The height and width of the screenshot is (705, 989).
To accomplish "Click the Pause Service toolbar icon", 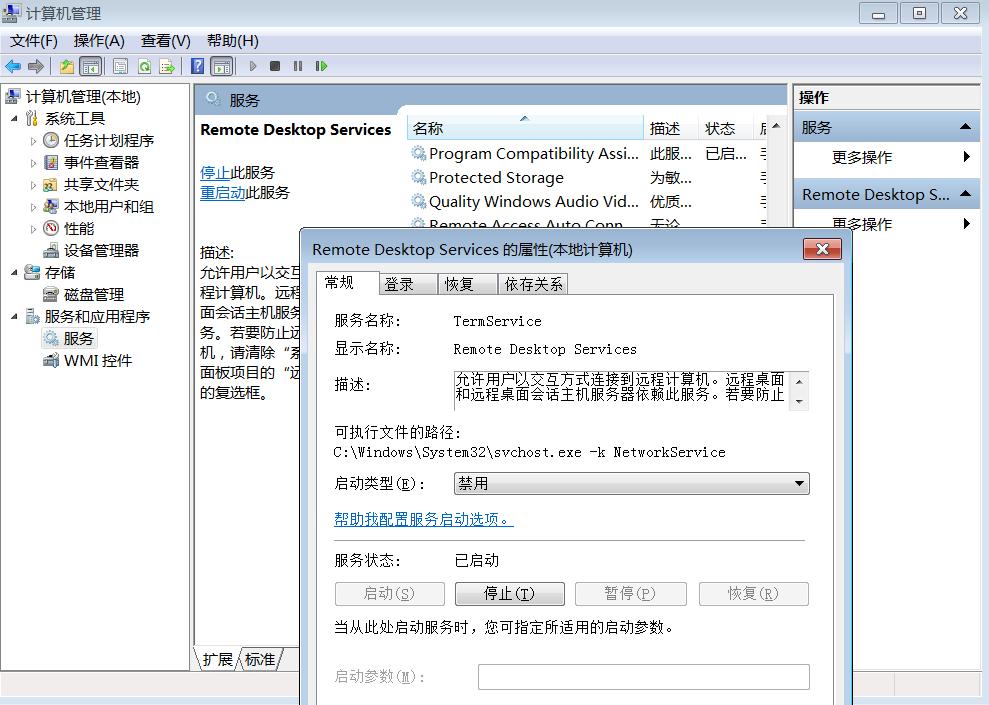I will click(x=296, y=66).
